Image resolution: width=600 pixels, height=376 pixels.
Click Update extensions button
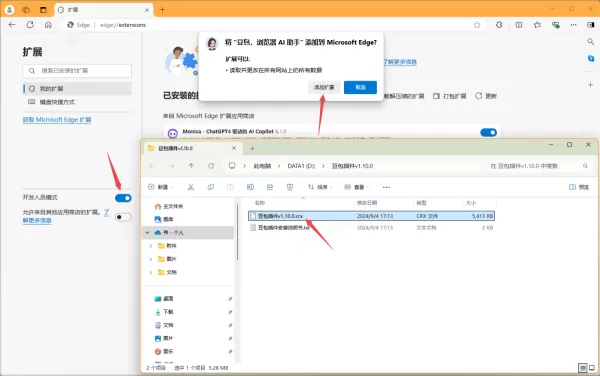(x=486, y=96)
